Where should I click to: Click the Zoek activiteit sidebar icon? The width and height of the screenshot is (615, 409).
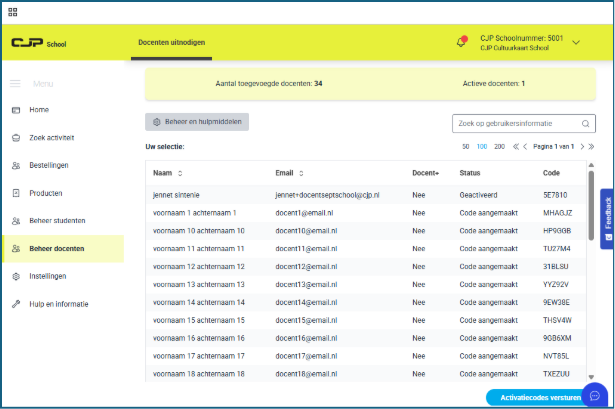[x=16, y=138]
